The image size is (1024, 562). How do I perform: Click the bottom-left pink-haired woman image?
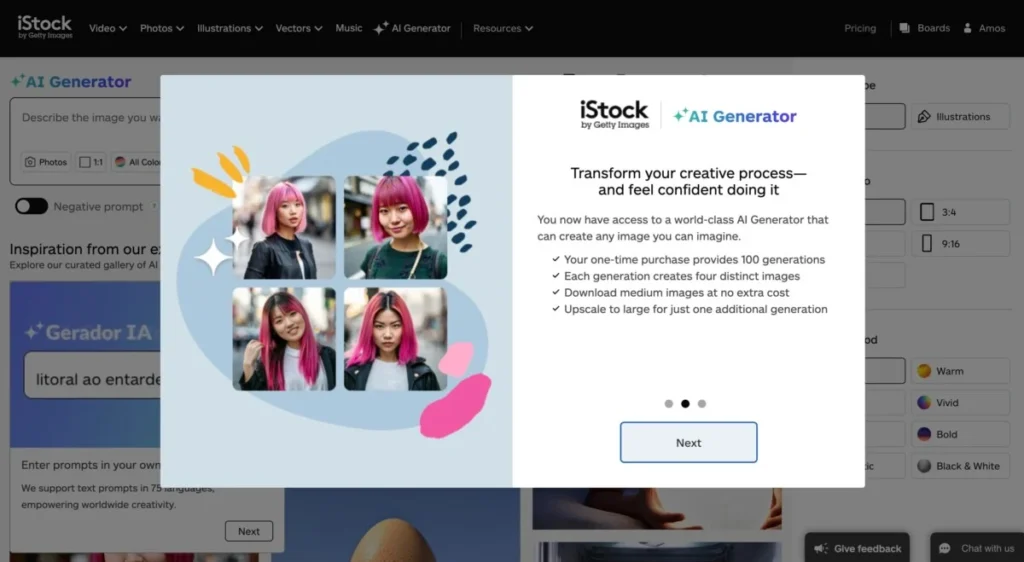coord(284,339)
